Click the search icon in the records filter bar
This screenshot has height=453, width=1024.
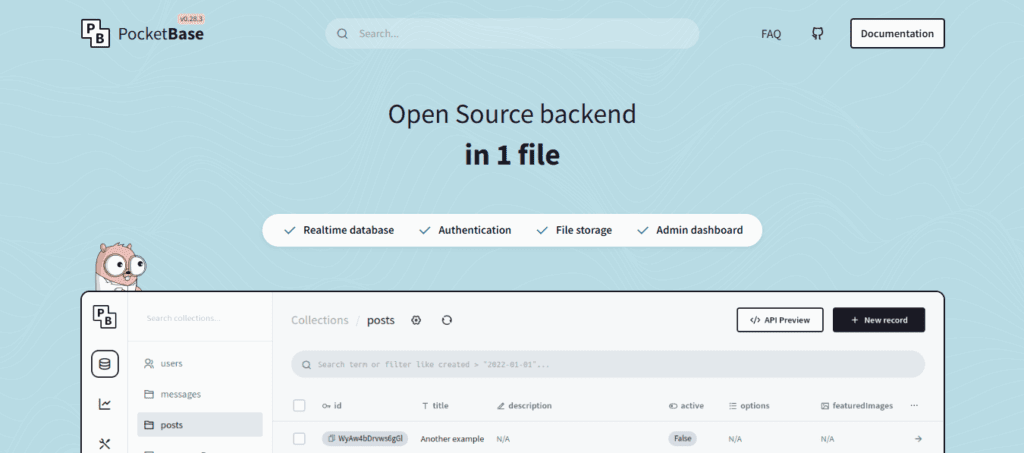306,364
